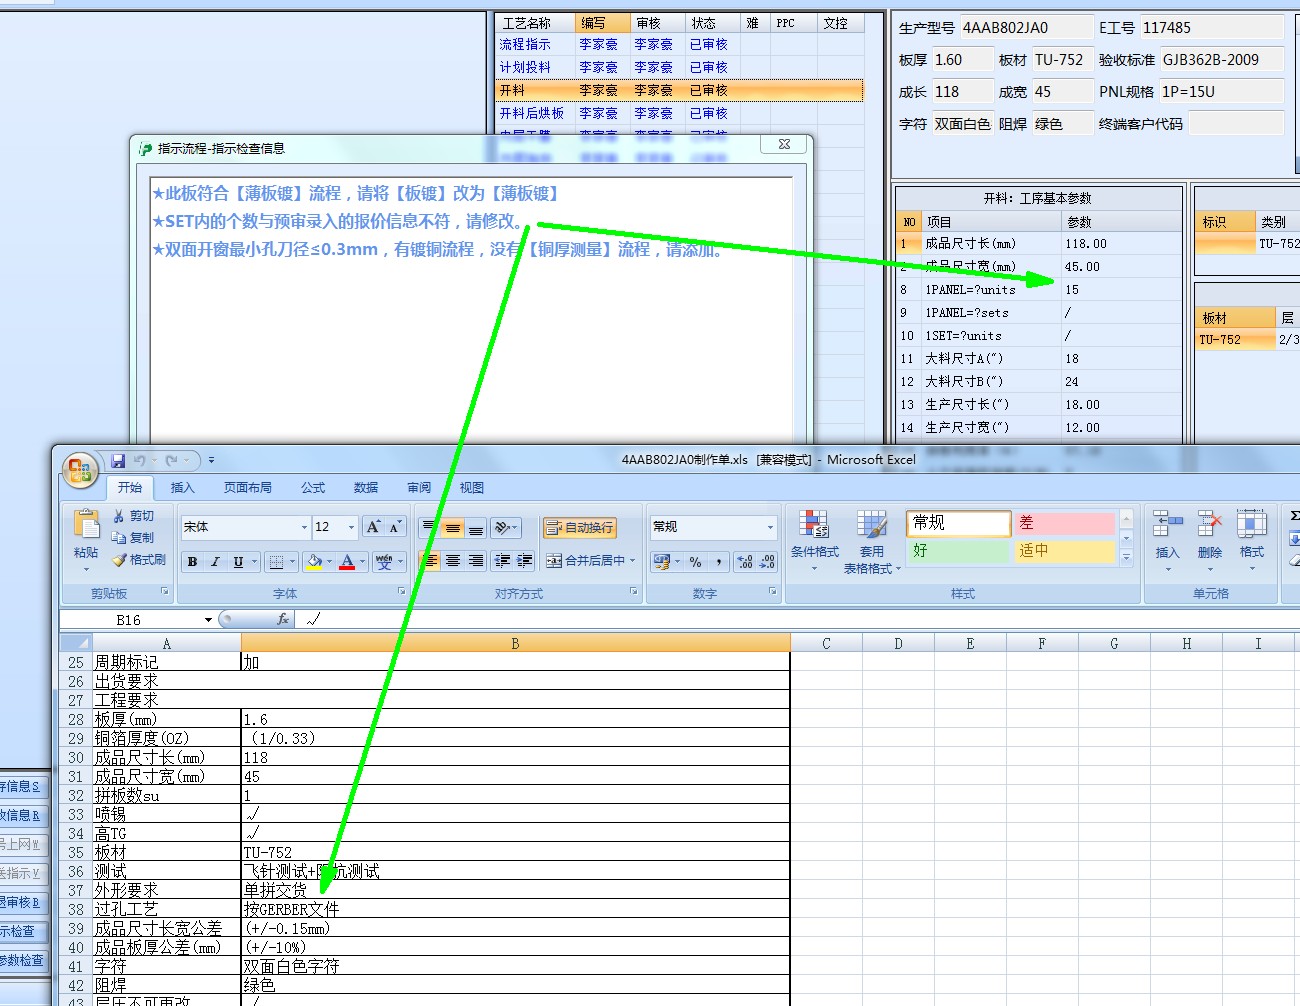Switch to 插入 ribbon tab
Image resolution: width=1300 pixels, height=1006 pixels.
coord(182,488)
